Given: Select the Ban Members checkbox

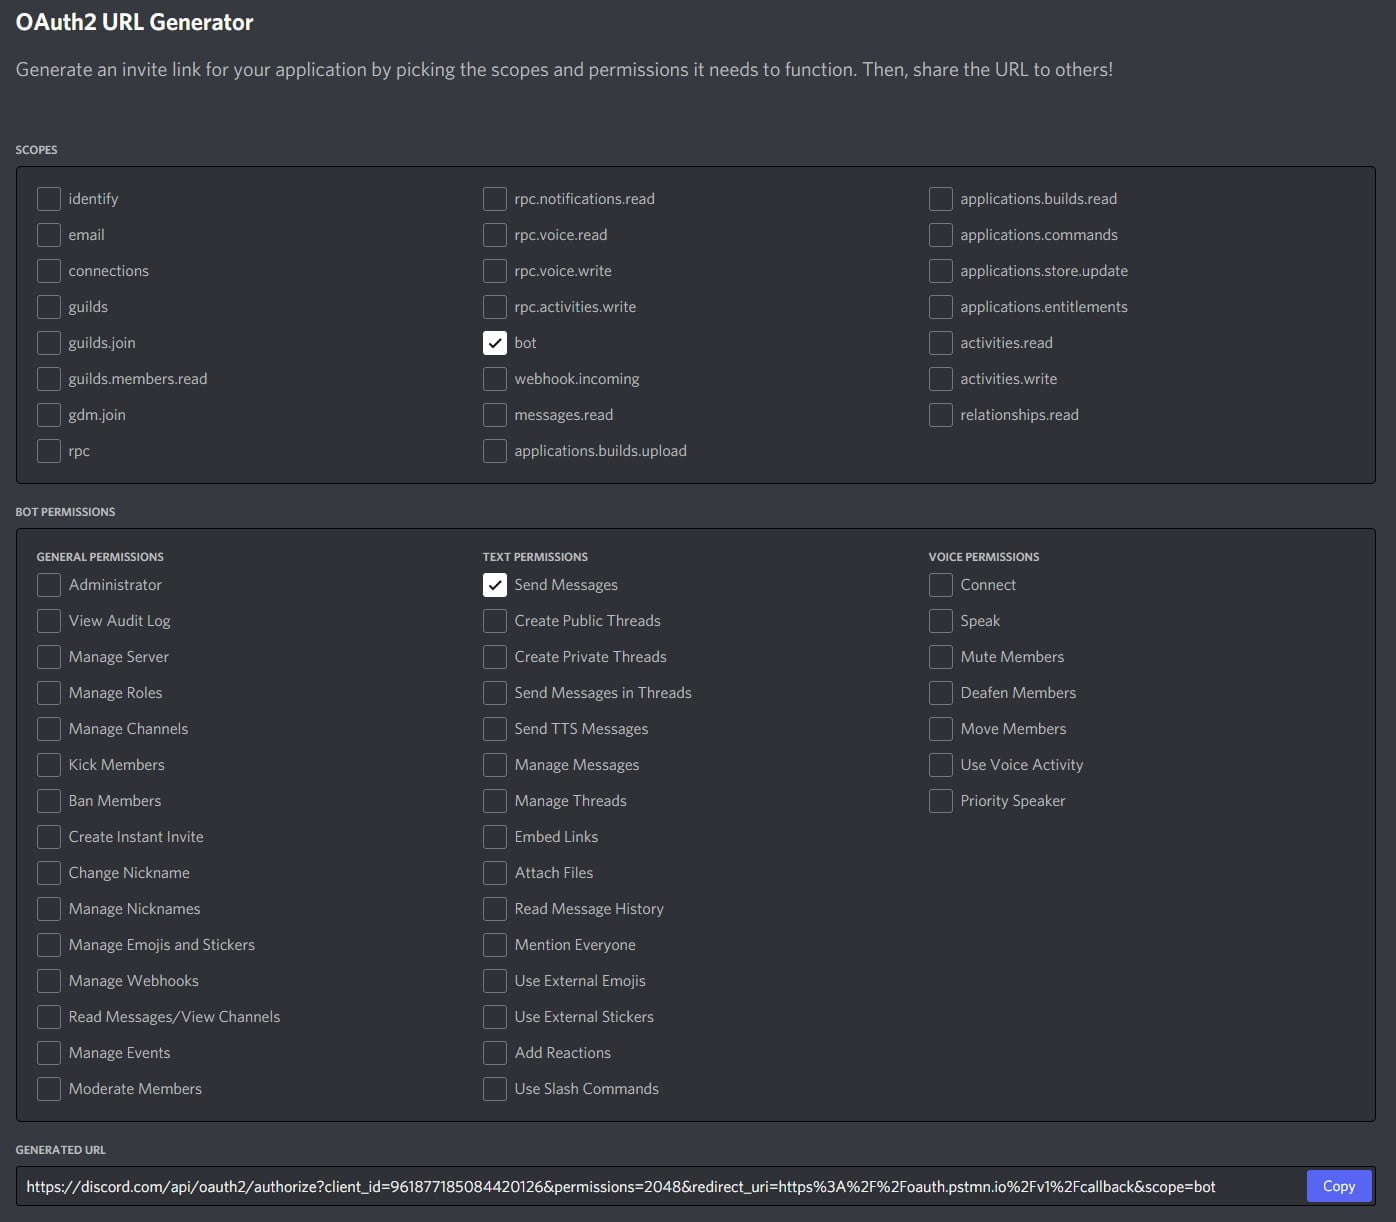Looking at the screenshot, I should tap(48, 801).
